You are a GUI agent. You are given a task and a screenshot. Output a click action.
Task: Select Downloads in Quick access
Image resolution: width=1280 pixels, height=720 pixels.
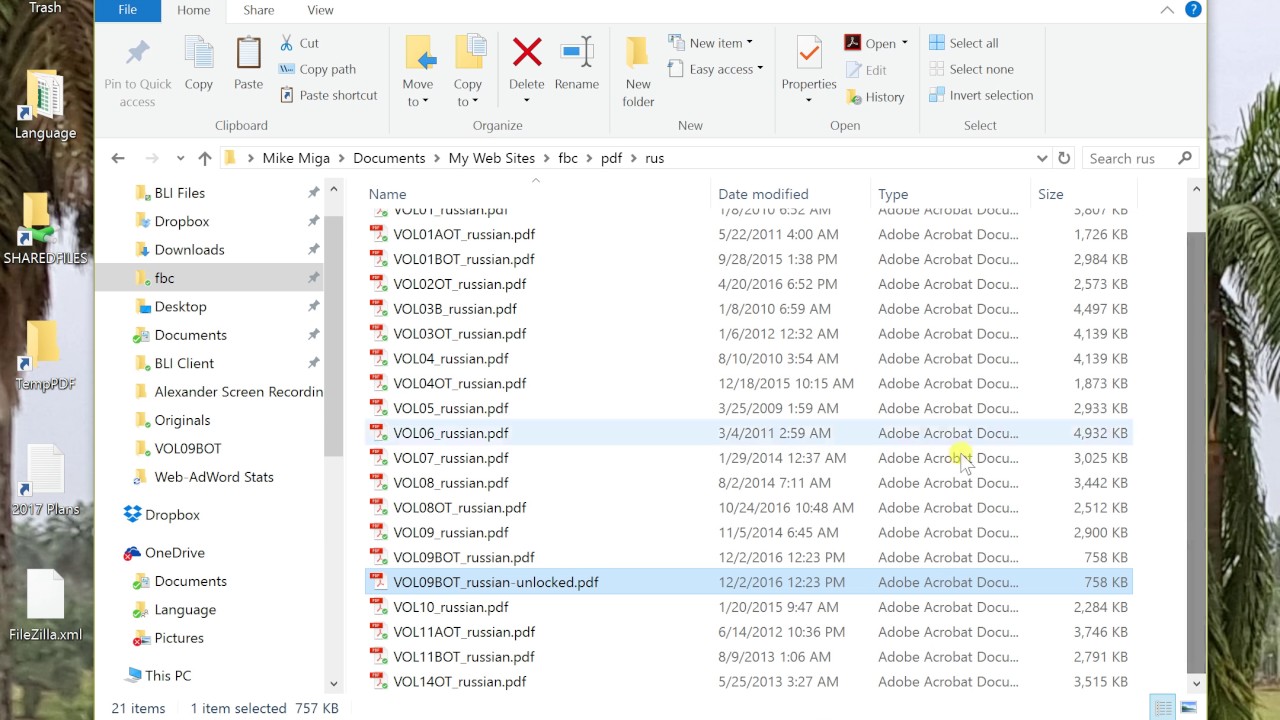tap(189, 249)
